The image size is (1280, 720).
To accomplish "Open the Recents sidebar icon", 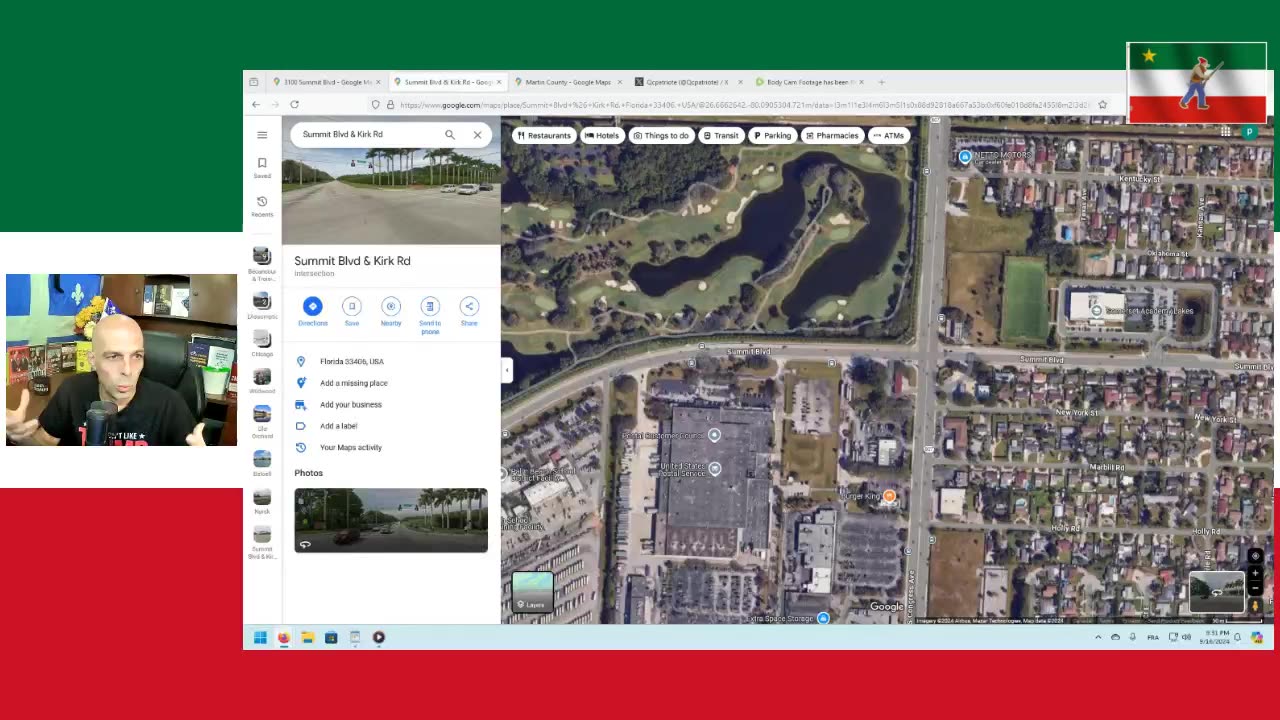I will click(x=262, y=206).
